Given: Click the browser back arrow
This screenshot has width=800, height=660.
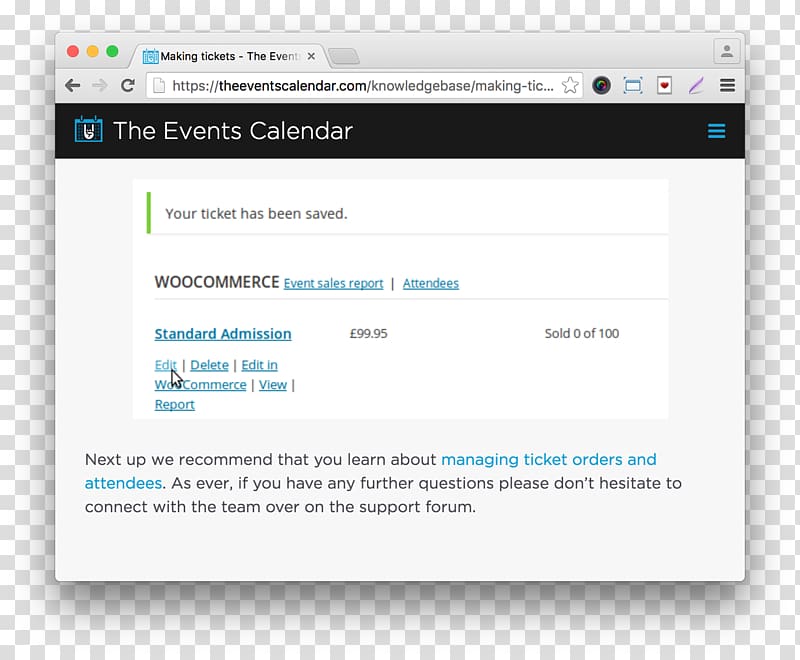Looking at the screenshot, I should (73, 85).
